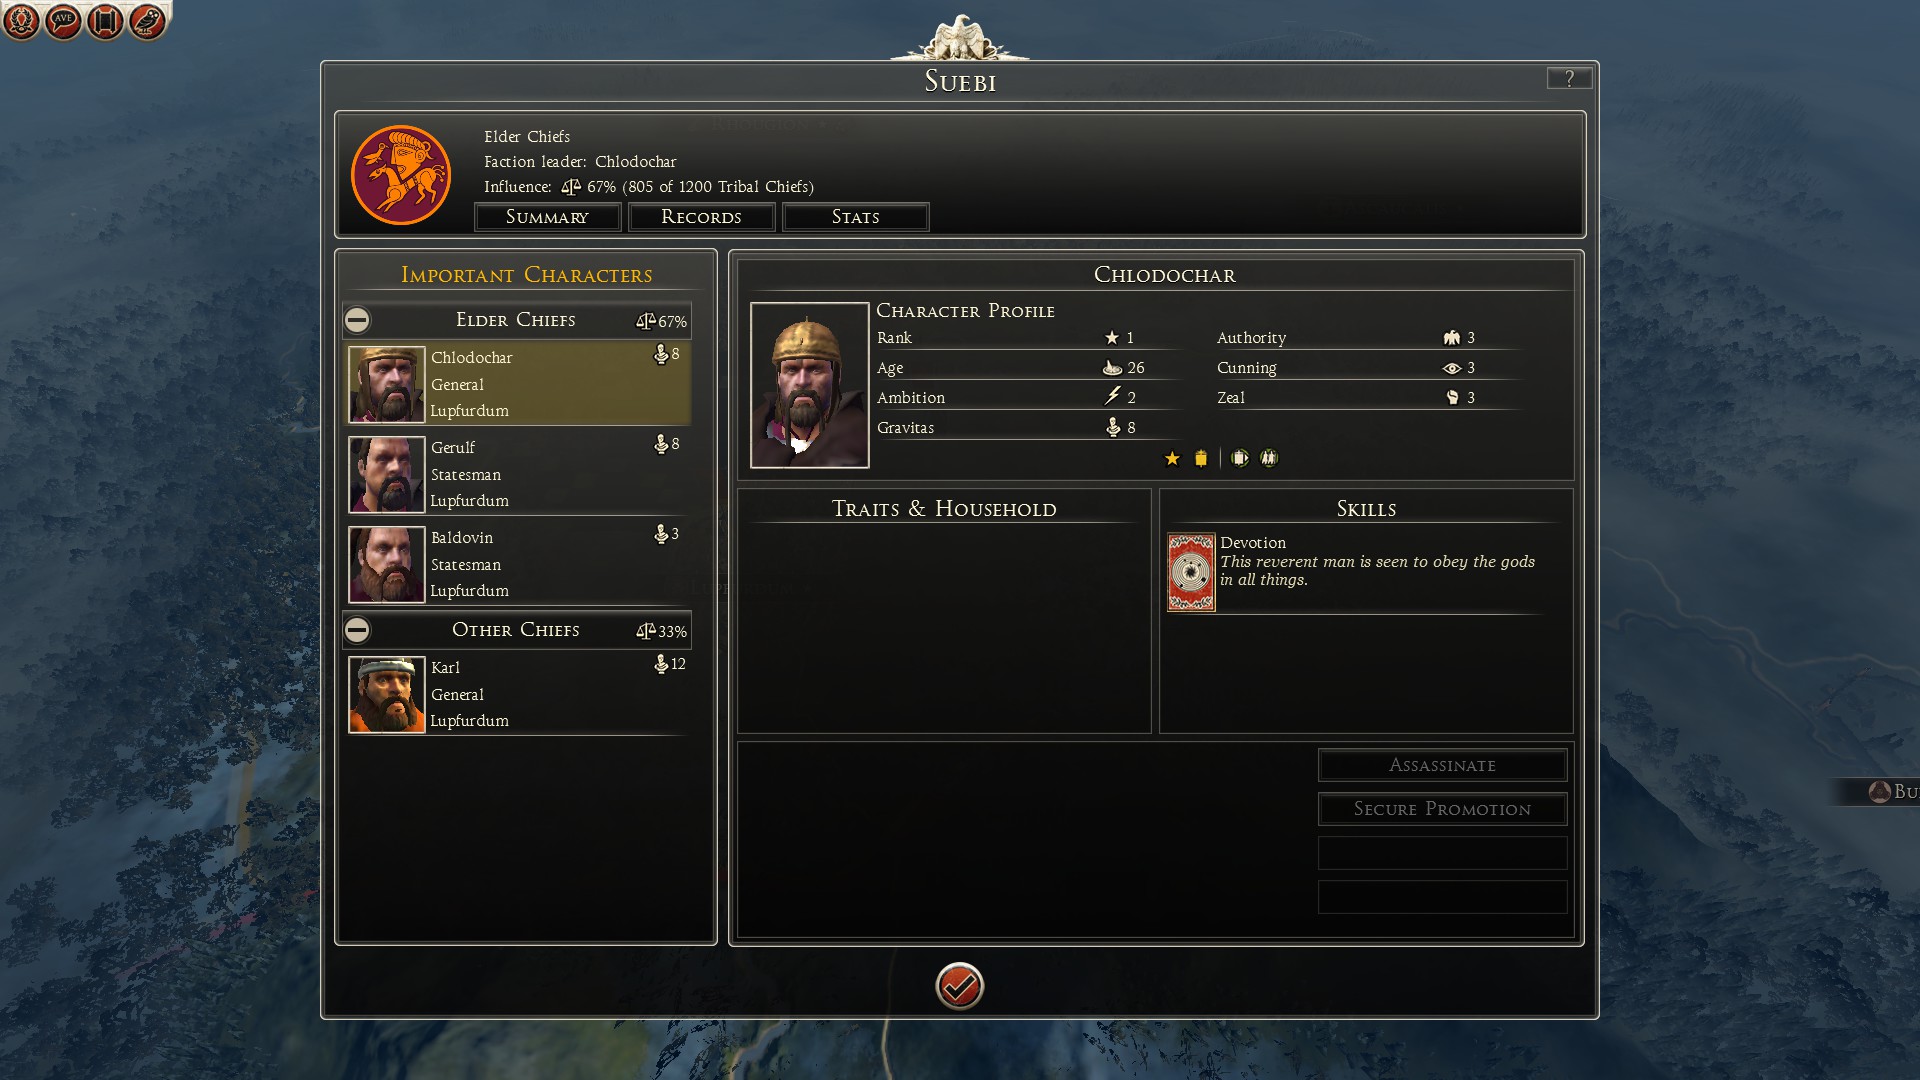Viewport: 1920px width, 1080px height.
Task: Click the yellow banner icon beside the star
Action: [1201, 458]
